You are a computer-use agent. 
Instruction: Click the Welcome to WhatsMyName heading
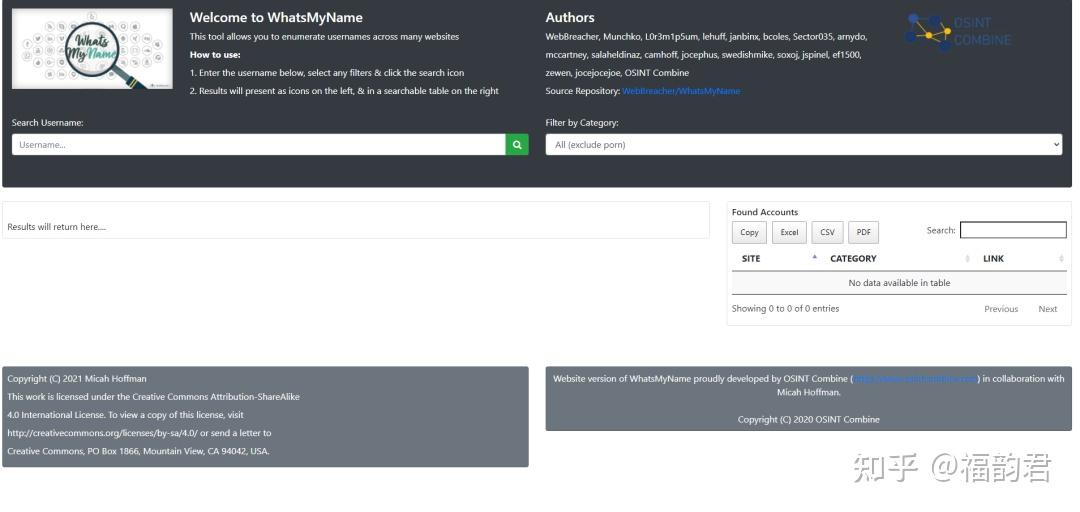point(276,17)
